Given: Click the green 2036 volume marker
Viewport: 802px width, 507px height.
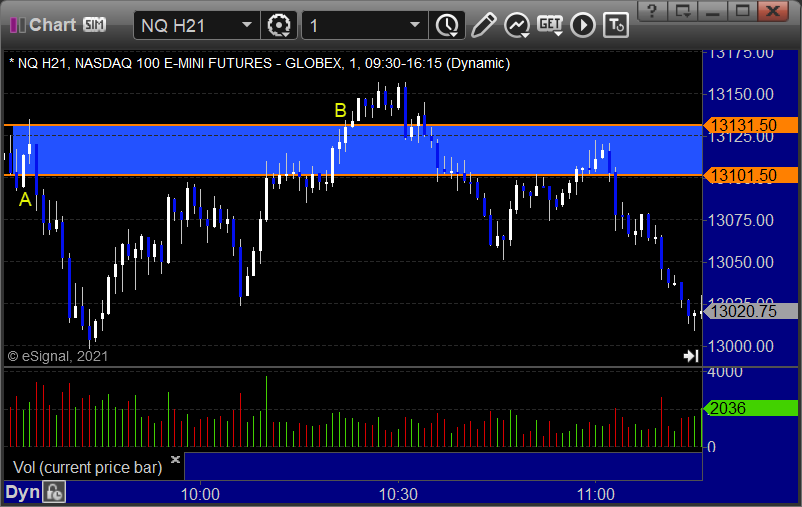Looking at the screenshot, I should (x=750, y=408).
